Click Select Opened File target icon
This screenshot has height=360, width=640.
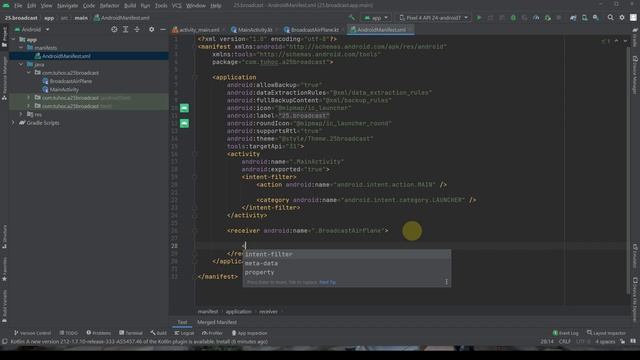(x=114, y=29)
